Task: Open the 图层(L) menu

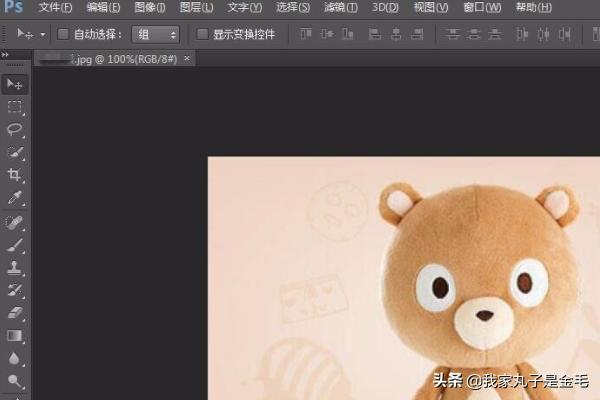Action: 197,7
